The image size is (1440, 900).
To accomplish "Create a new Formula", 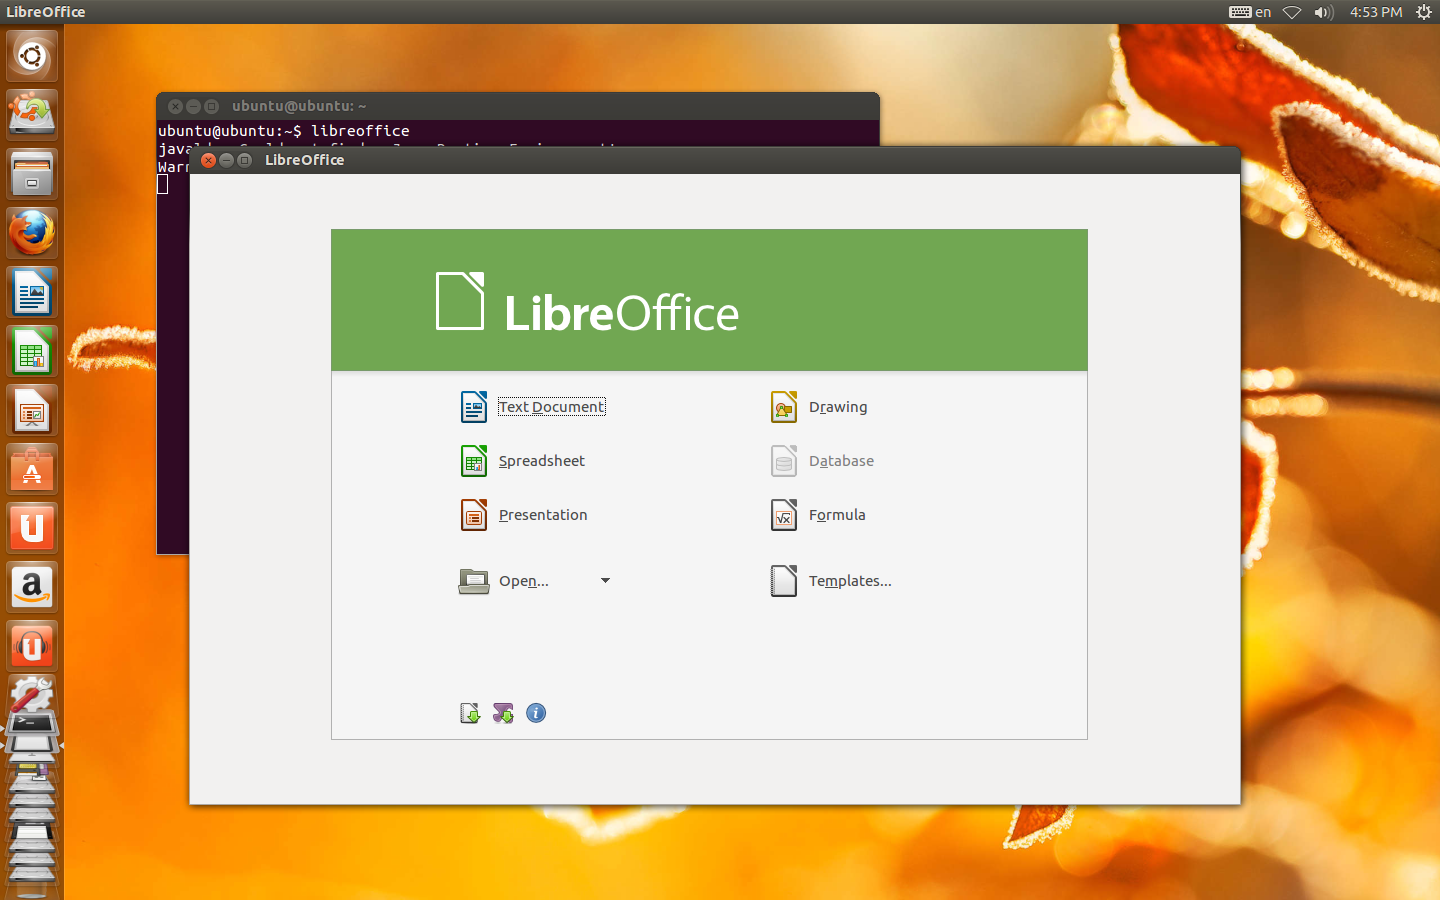I will (x=818, y=515).
